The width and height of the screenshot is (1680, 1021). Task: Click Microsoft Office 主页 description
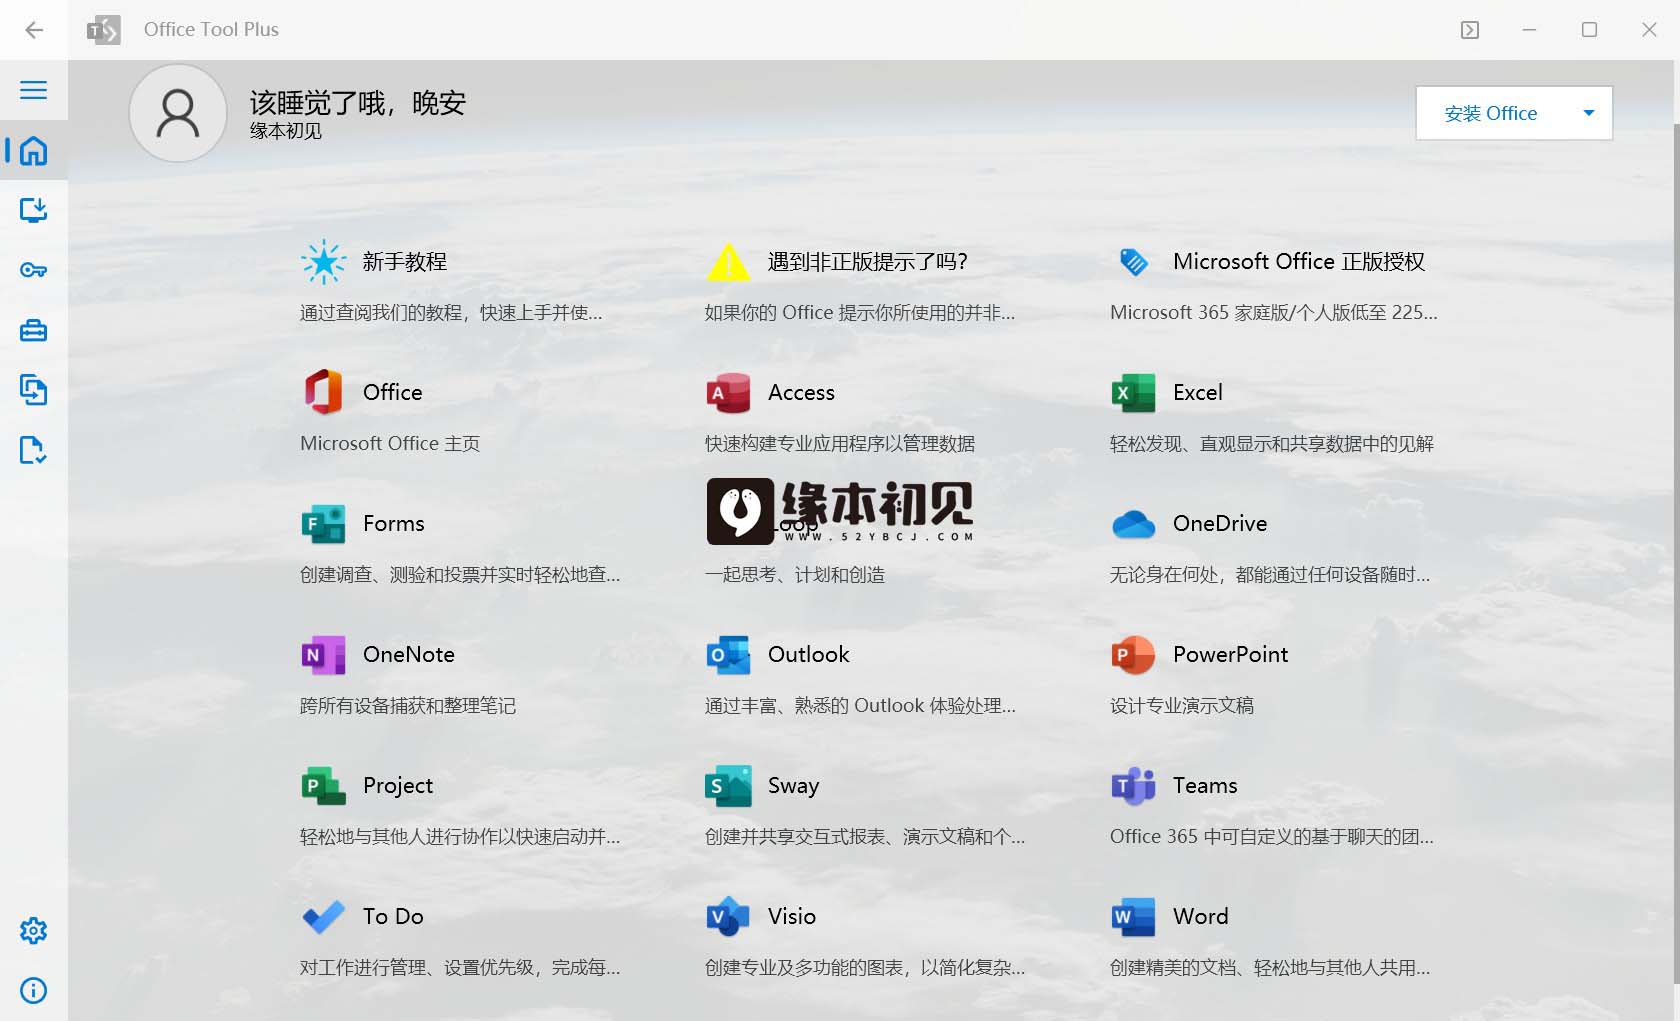(390, 444)
